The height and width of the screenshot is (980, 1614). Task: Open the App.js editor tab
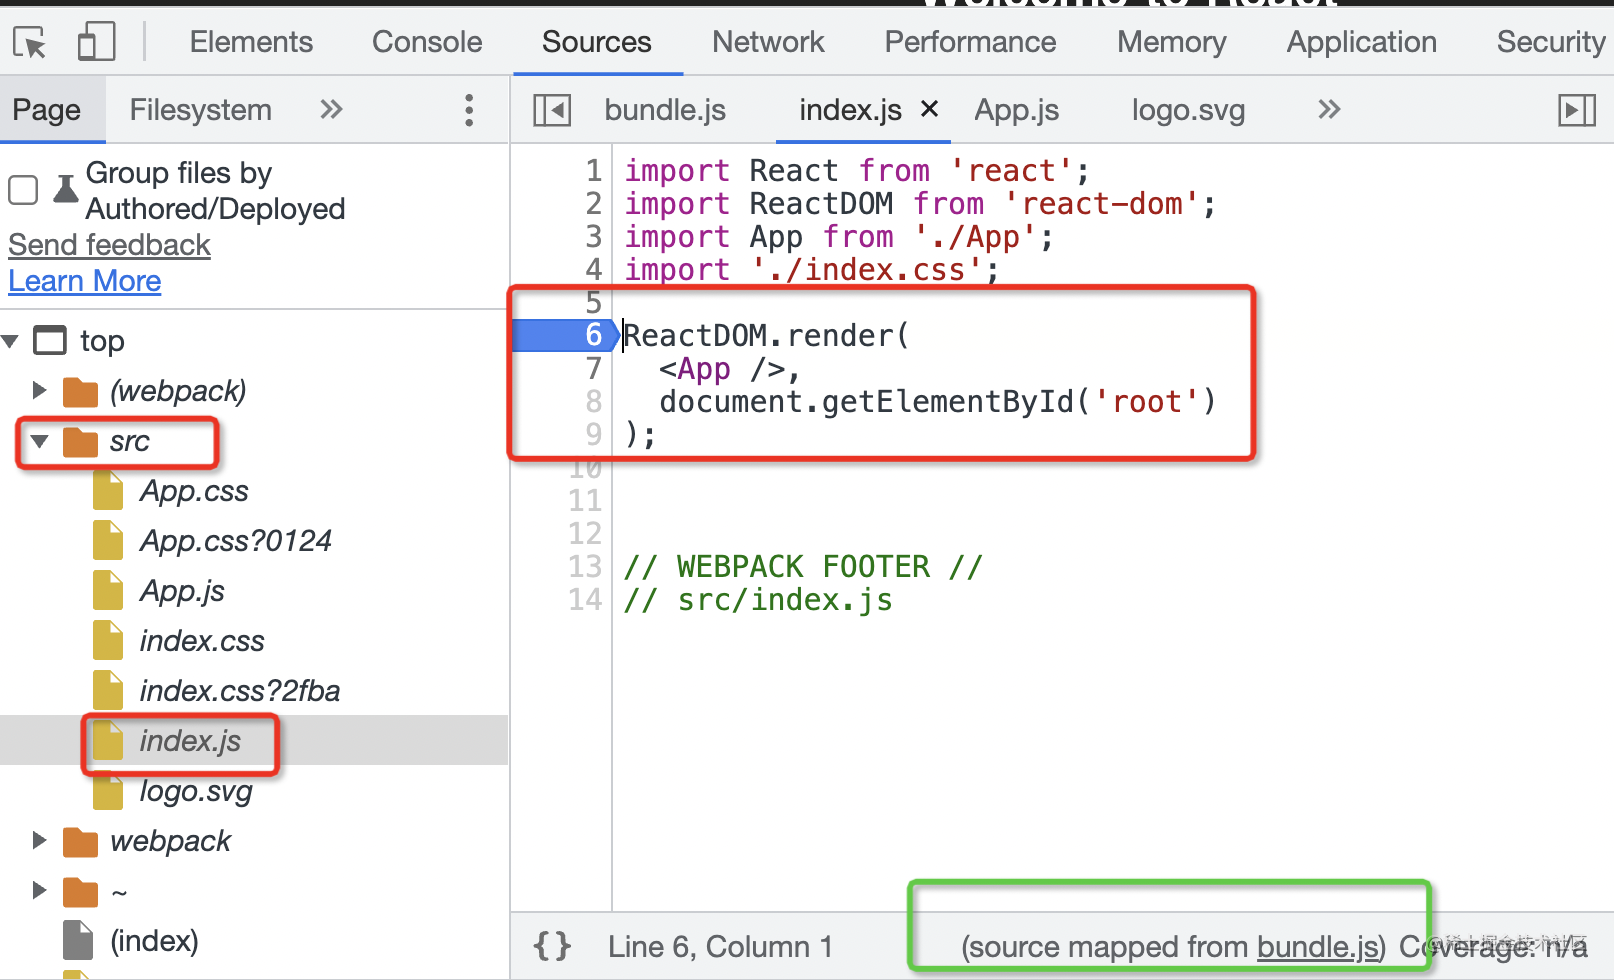(1016, 110)
